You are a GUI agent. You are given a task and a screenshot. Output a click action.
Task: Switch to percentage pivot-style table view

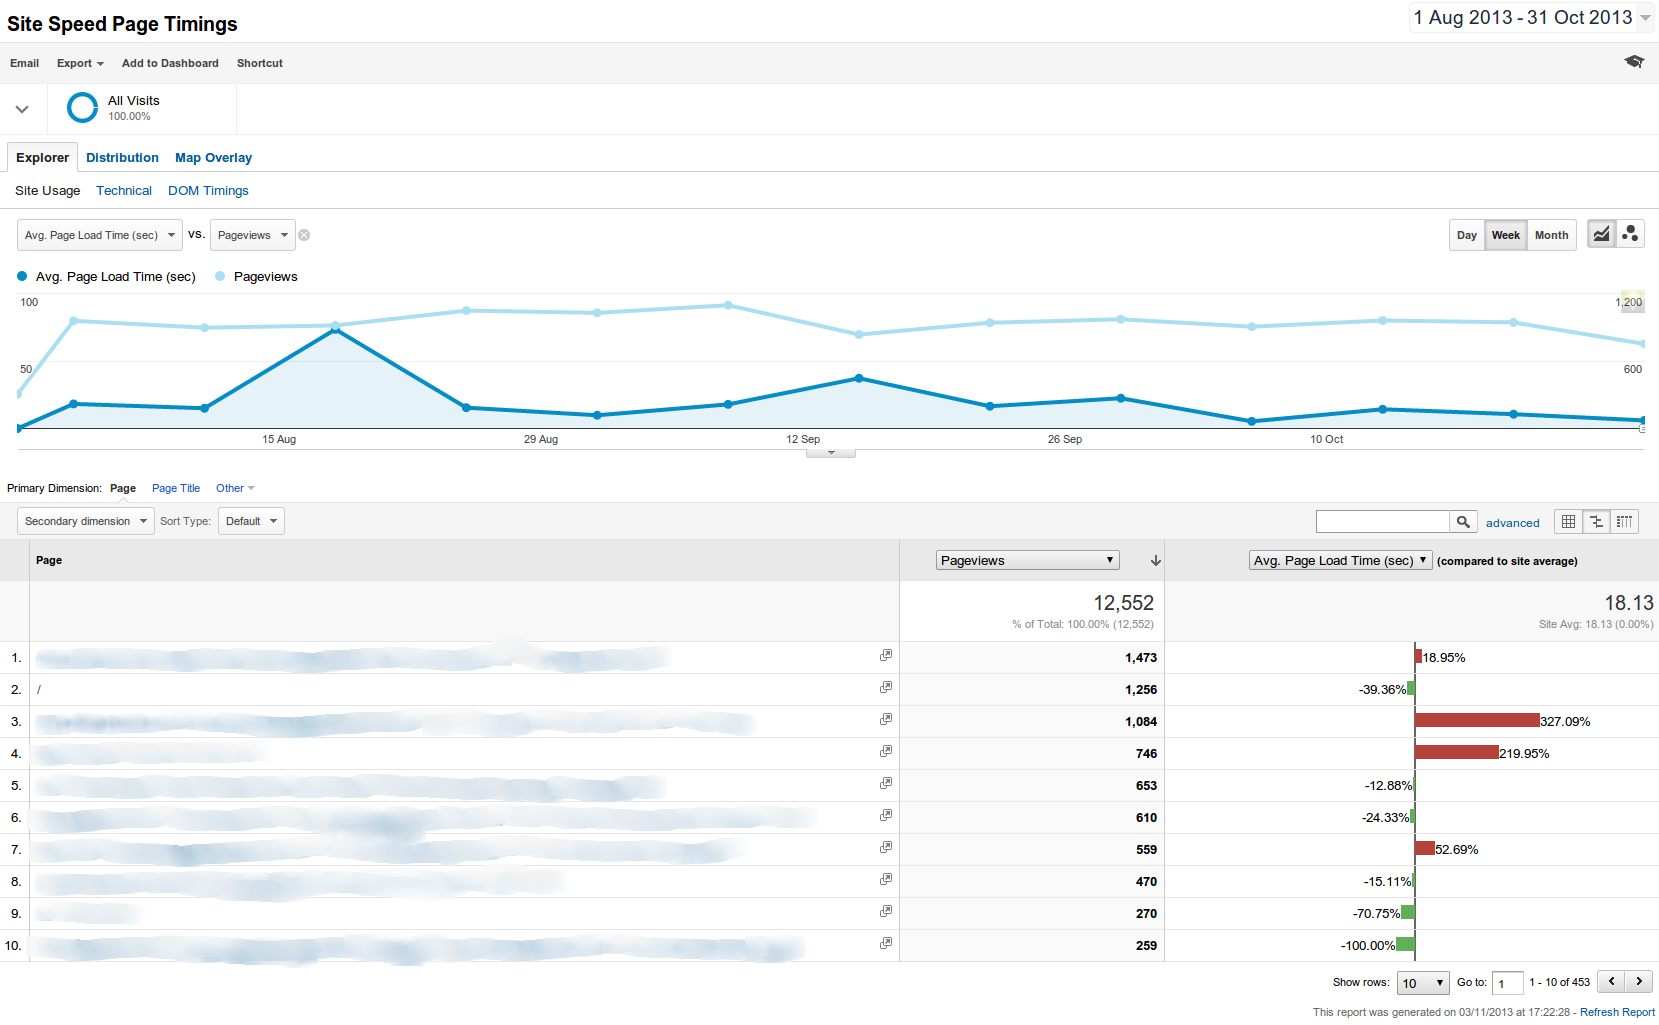1624,521
